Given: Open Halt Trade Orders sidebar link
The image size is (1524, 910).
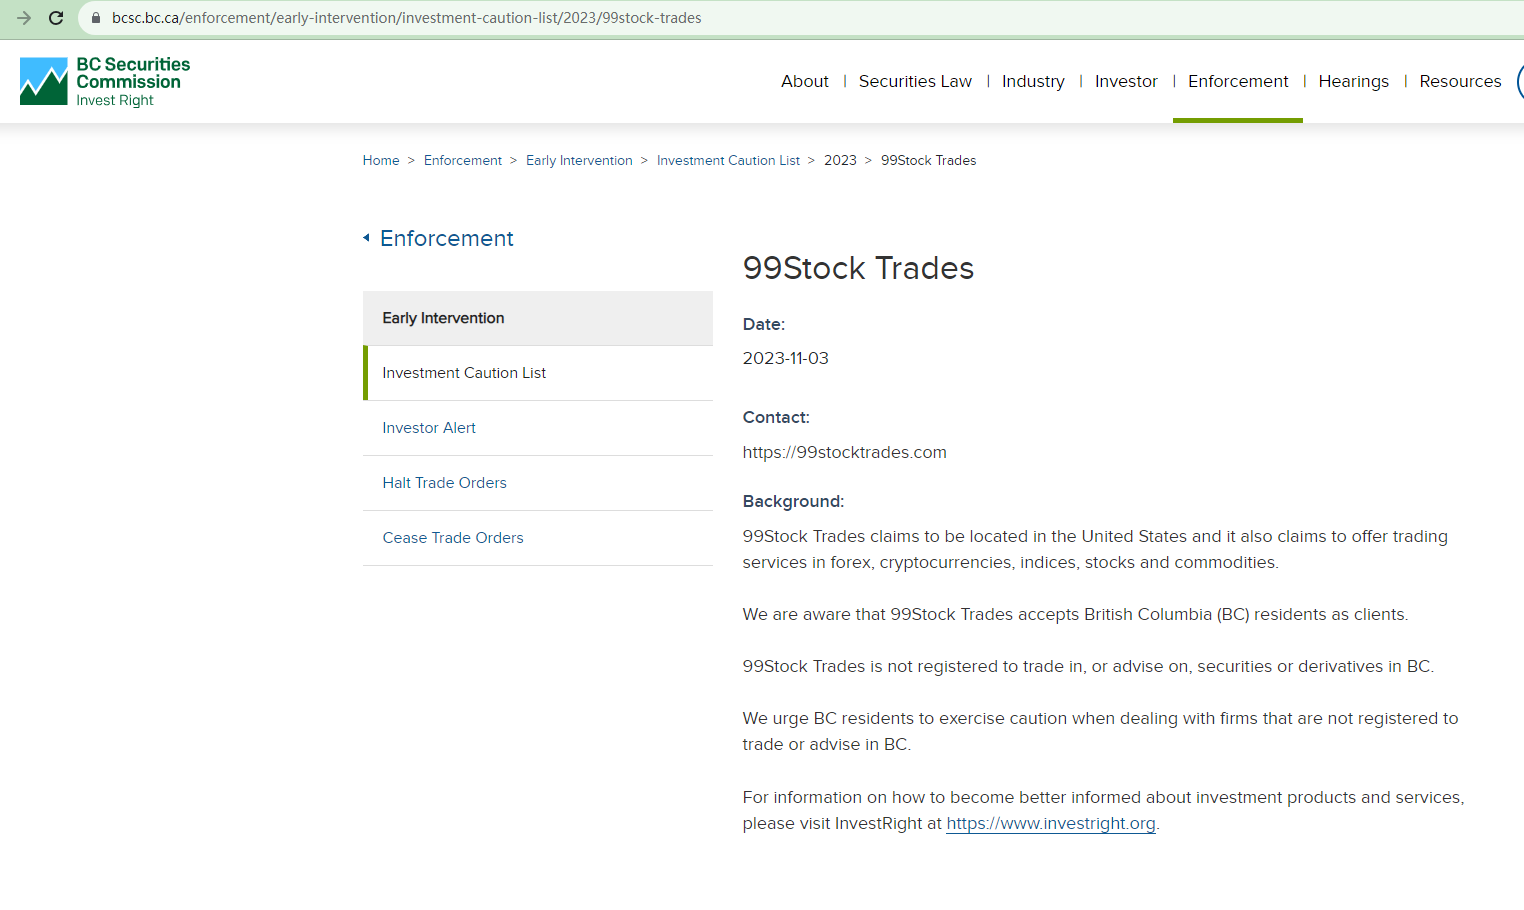Looking at the screenshot, I should 444,483.
